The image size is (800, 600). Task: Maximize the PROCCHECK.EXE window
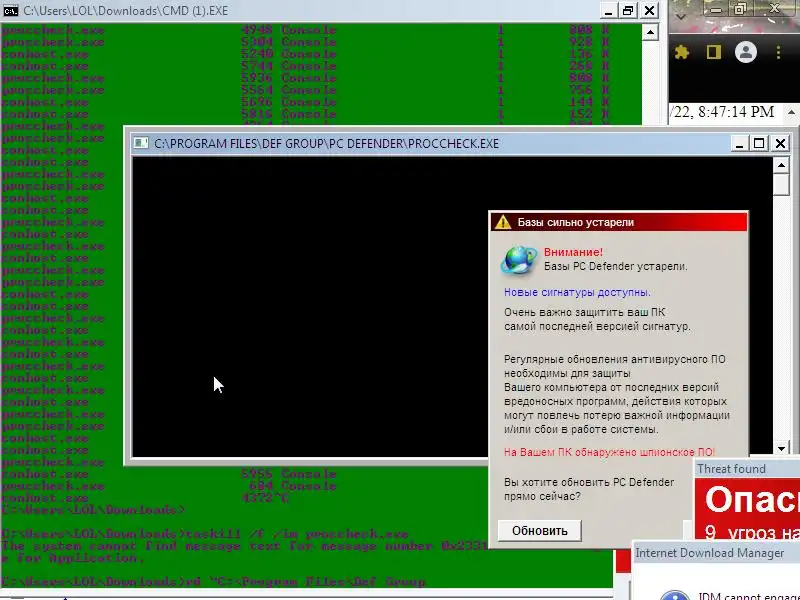(759, 143)
